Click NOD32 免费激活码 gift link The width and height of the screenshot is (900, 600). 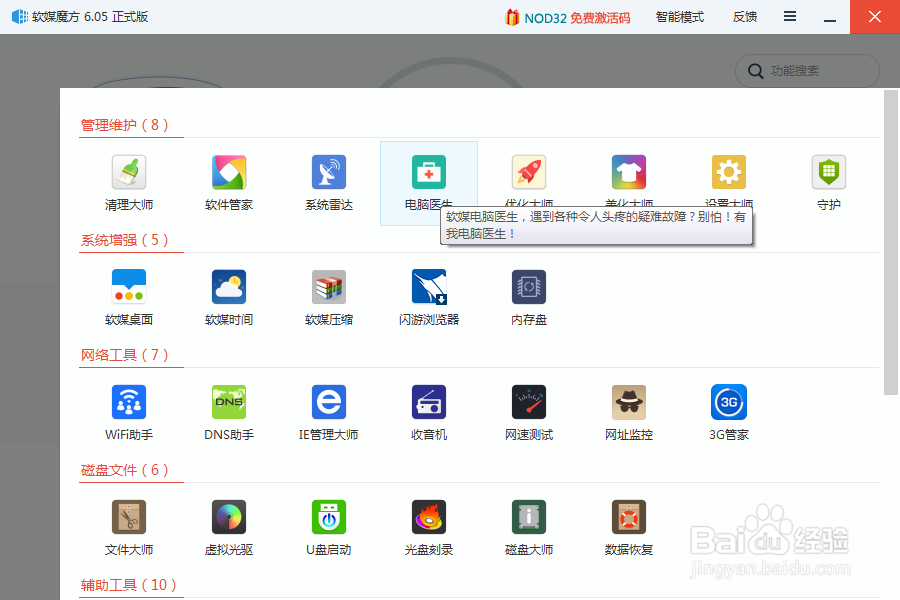click(567, 18)
